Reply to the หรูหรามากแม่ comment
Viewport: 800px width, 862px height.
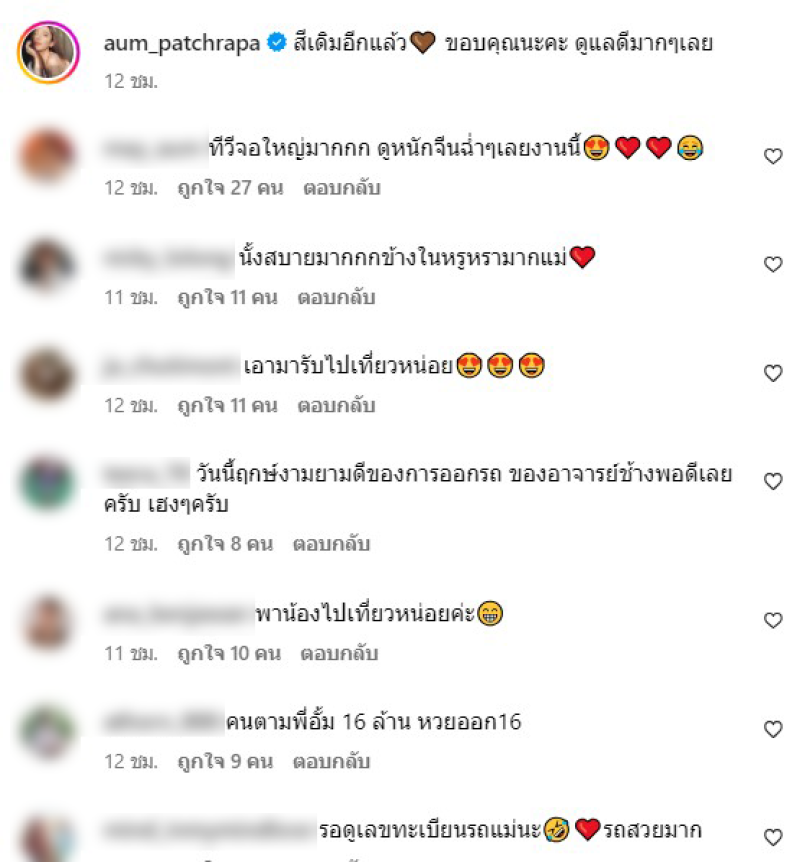(x=336, y=297)
